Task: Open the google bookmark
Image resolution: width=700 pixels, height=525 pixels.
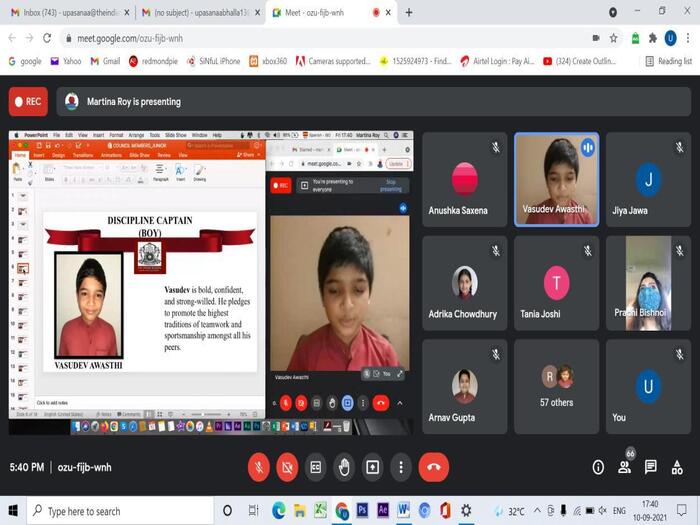Action: point(25,61)
